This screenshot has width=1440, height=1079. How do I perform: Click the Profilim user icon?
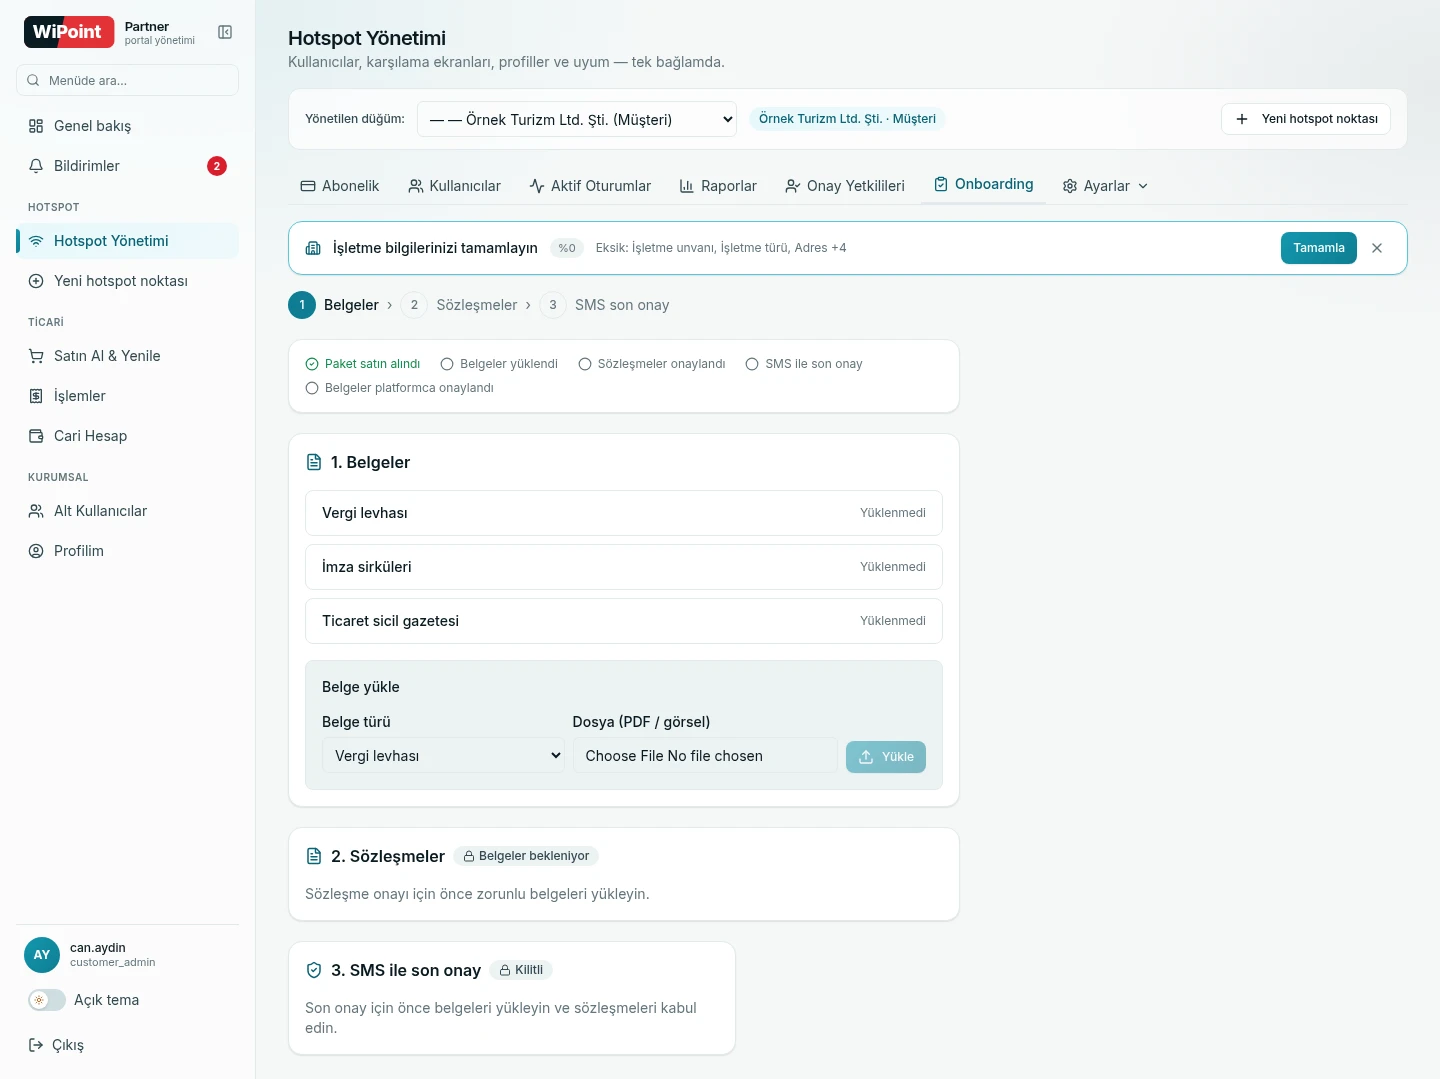[36, 551]
